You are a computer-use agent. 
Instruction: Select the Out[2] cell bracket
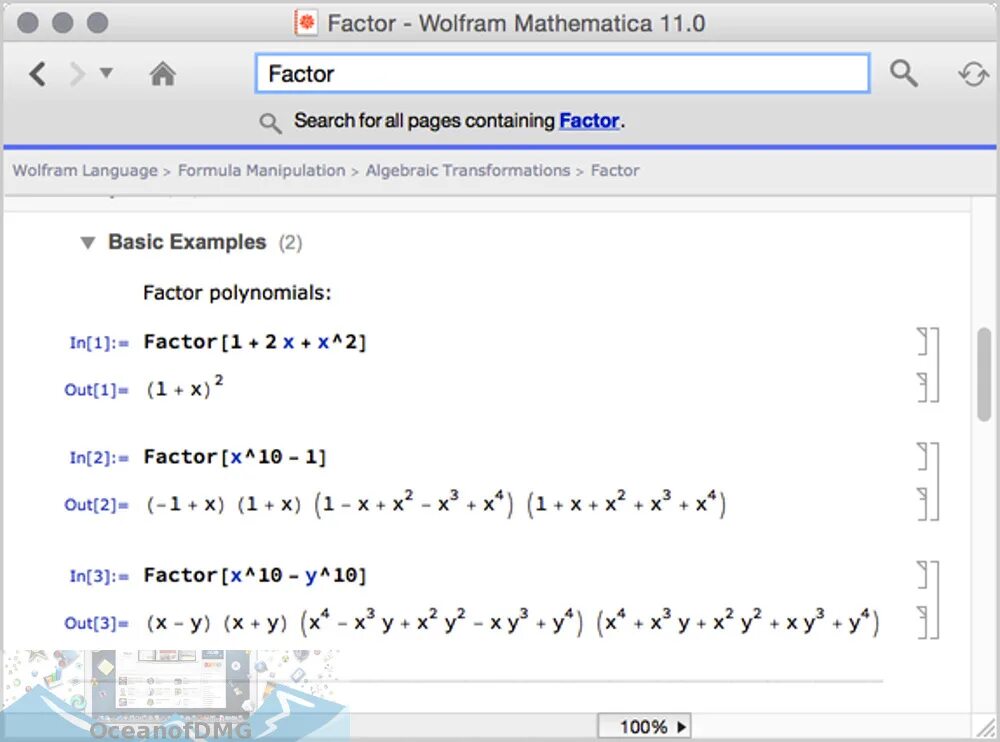point(923,504)
